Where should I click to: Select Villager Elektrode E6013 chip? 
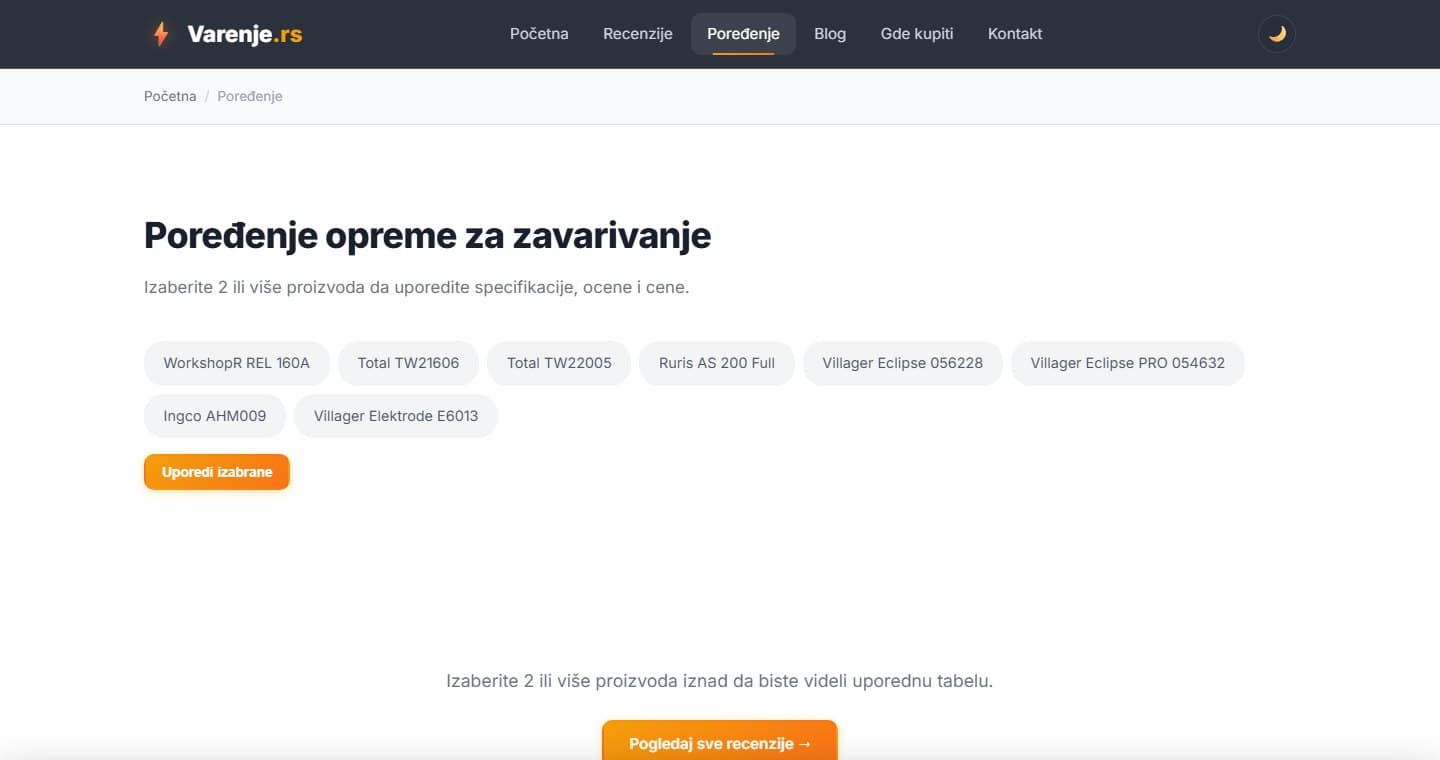pyautogui.click(x=396, y=416)
